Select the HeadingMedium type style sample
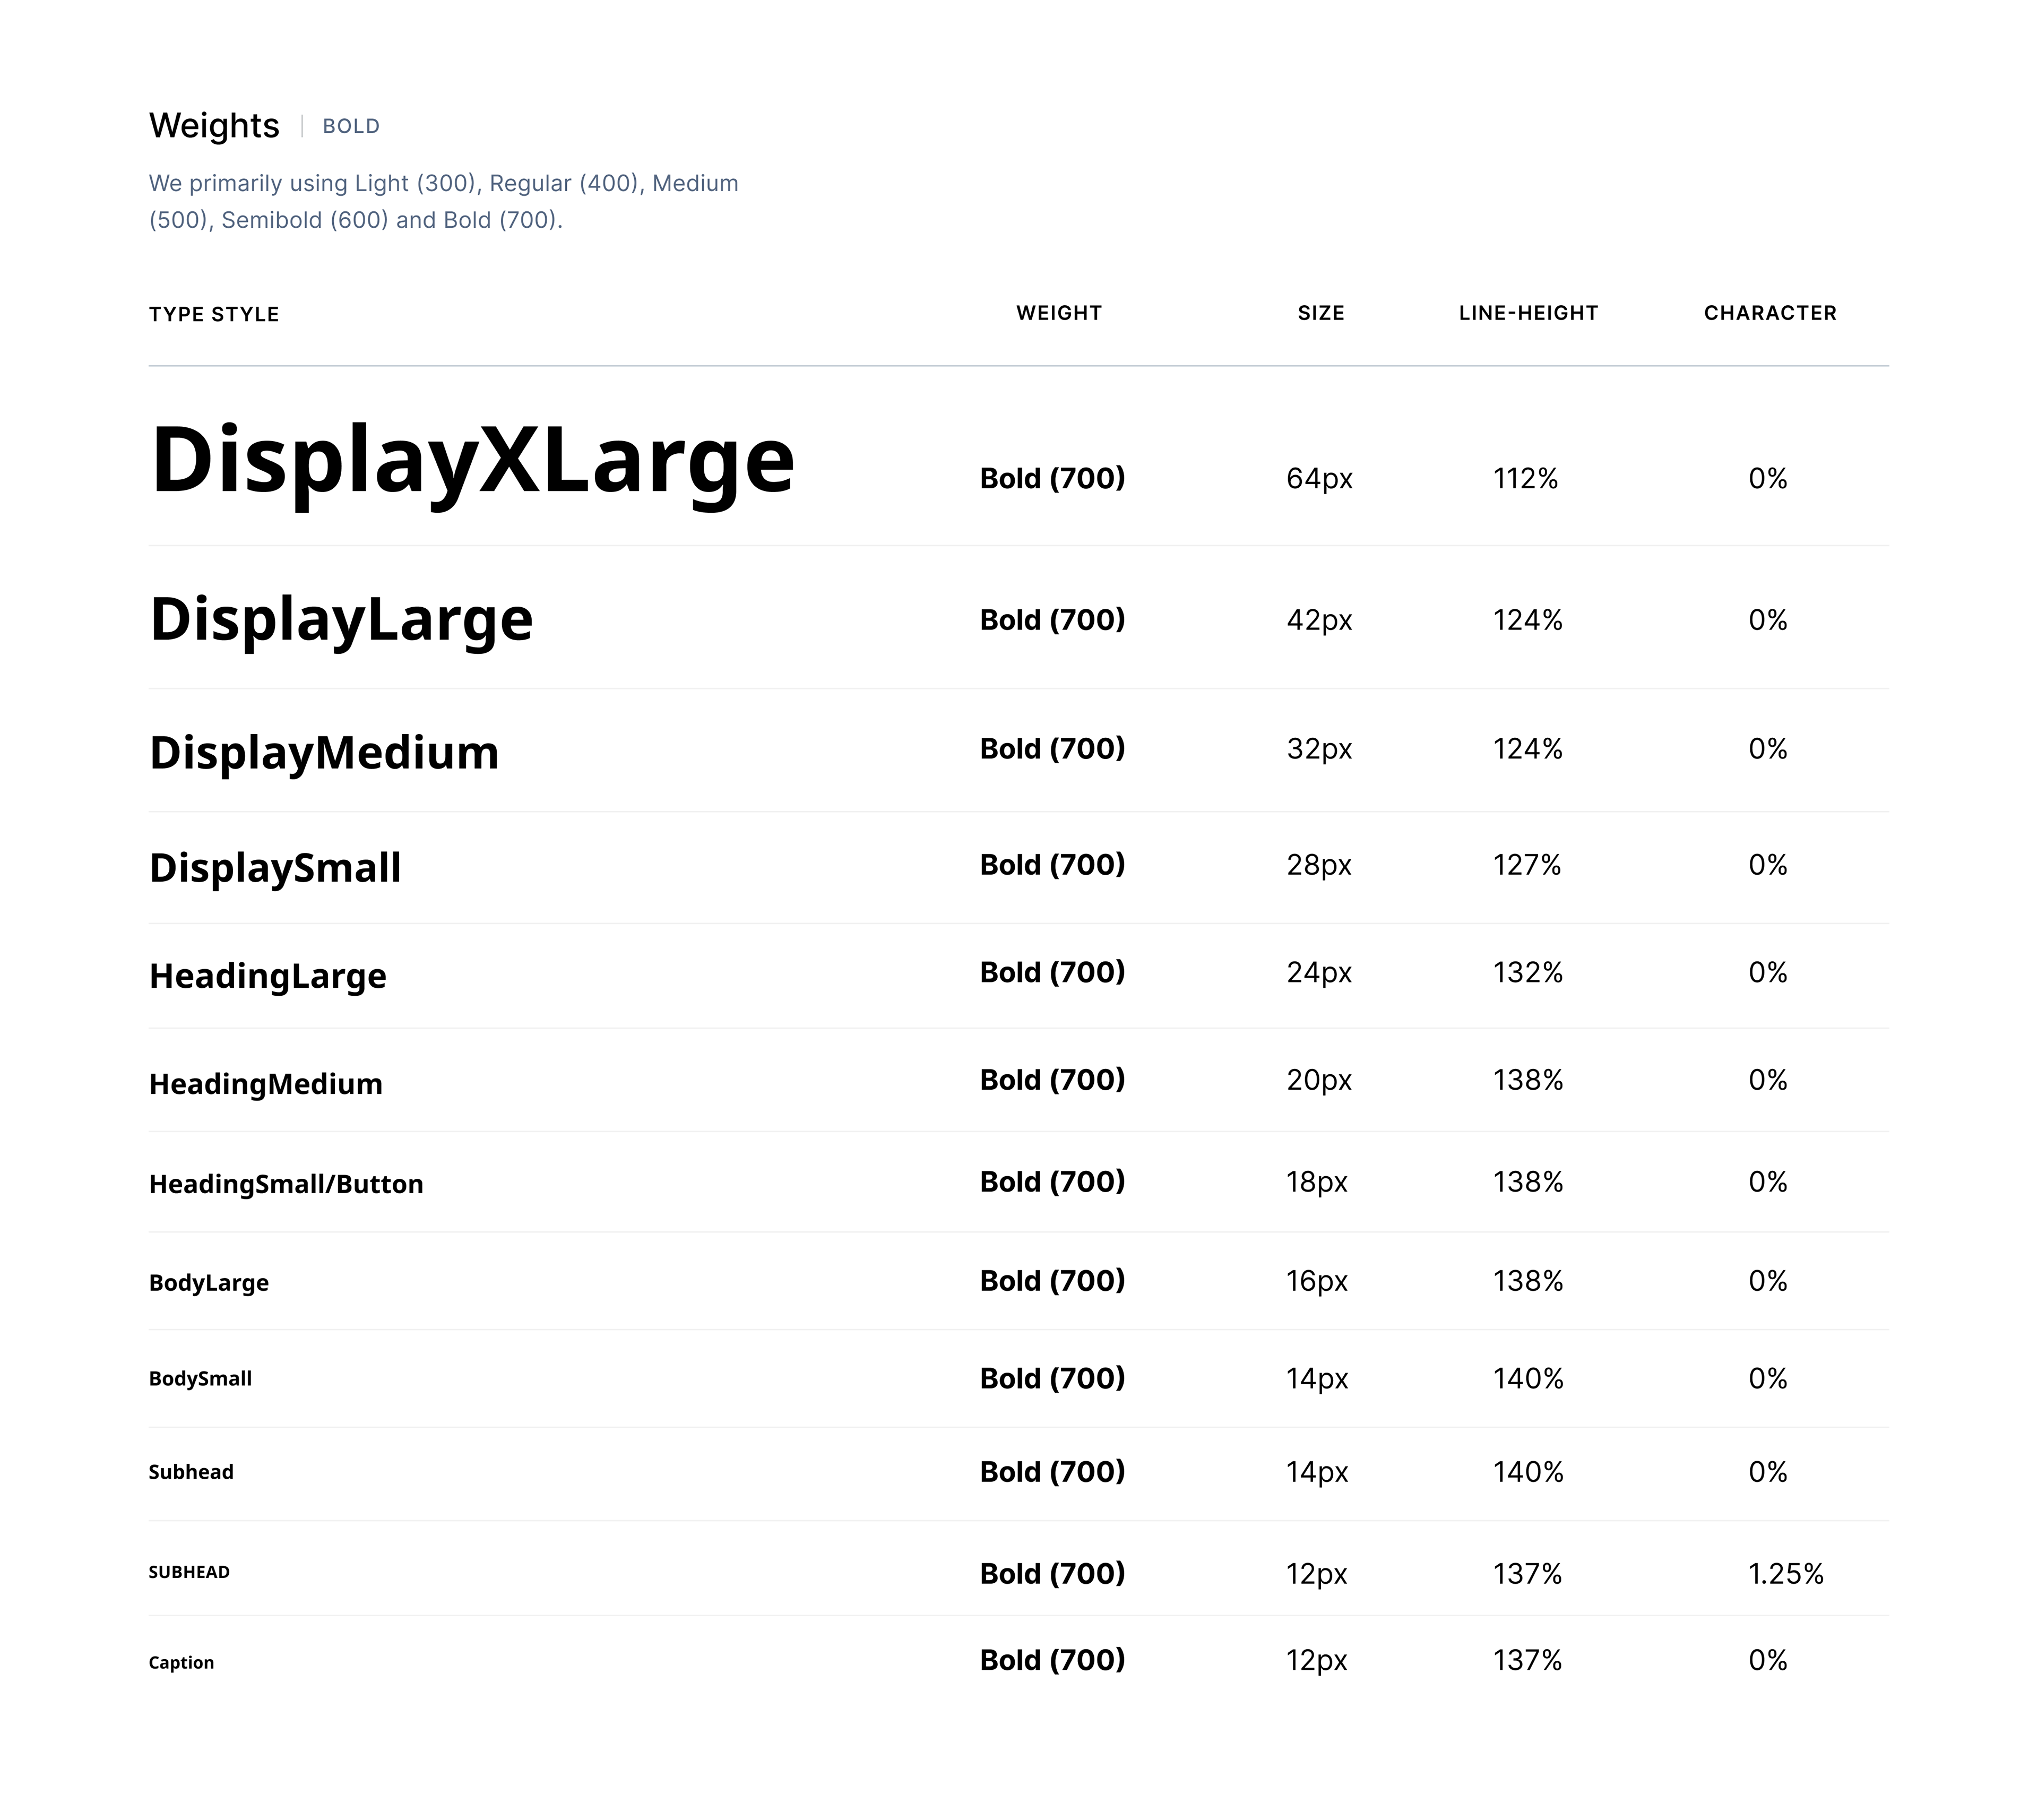Screen dimensions: 2038x1820 click(266, 1084)
